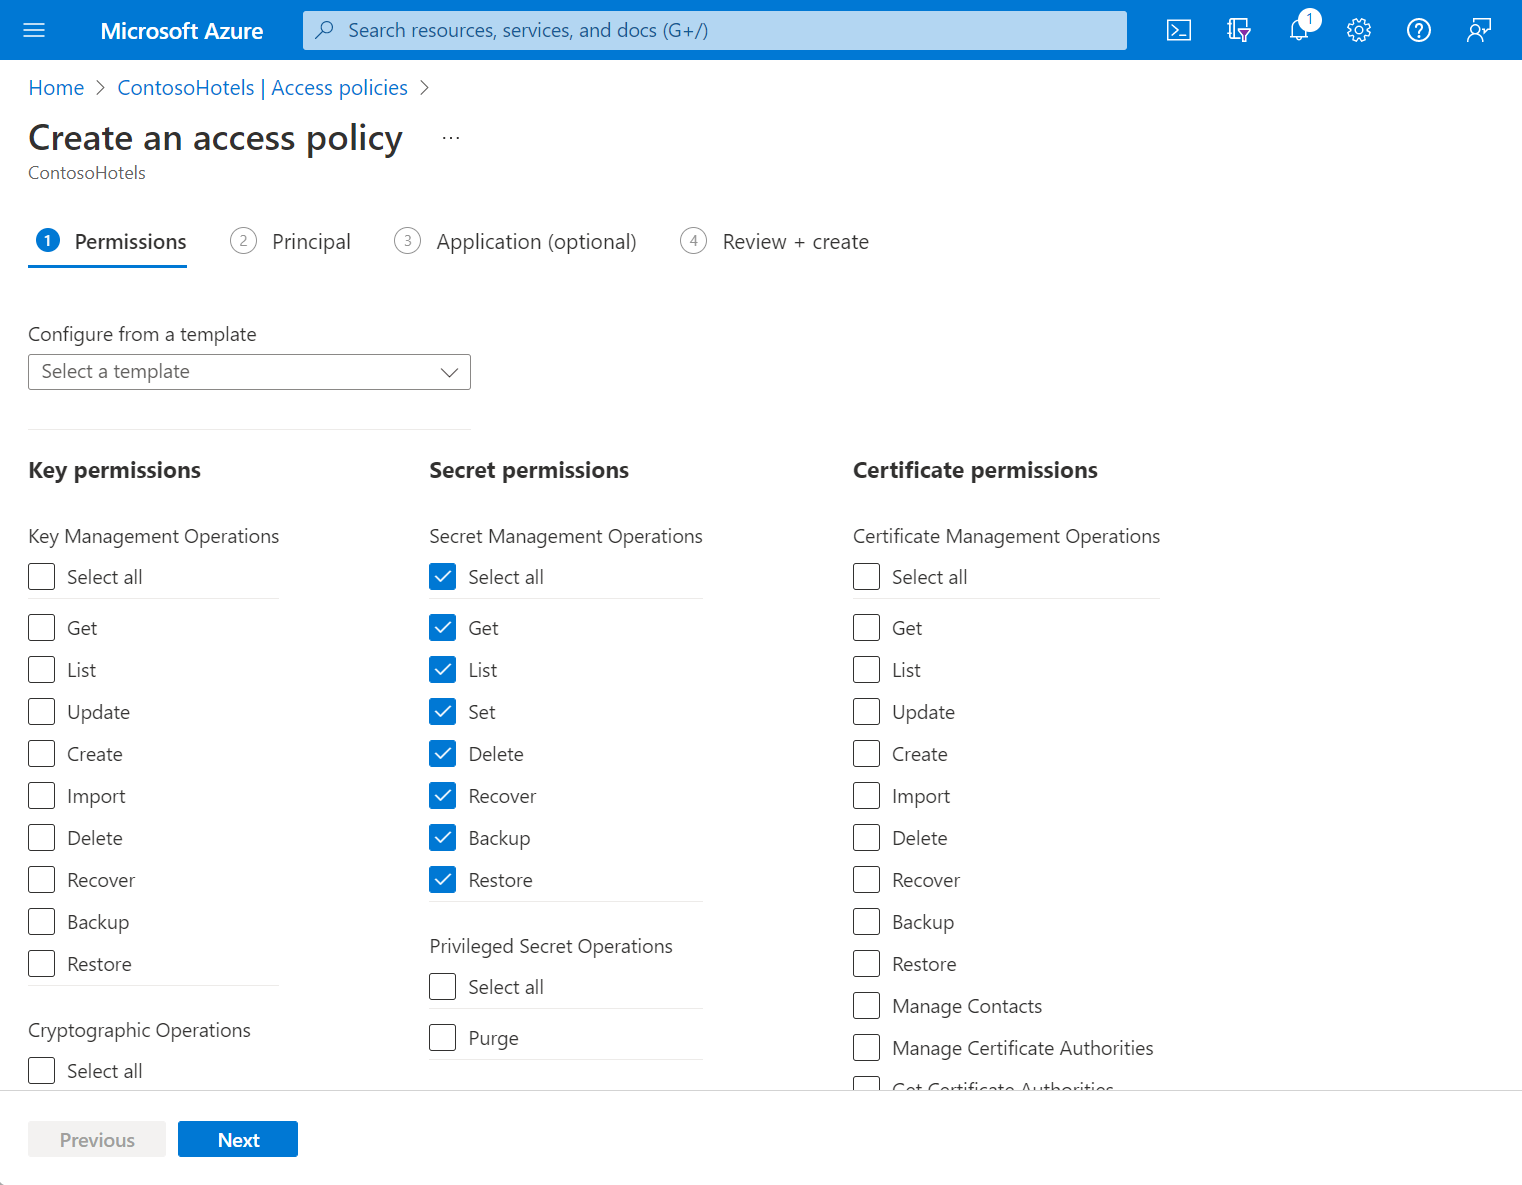Open the Help pane
1522x1185 pixels.
click(x=1418, y=30)
